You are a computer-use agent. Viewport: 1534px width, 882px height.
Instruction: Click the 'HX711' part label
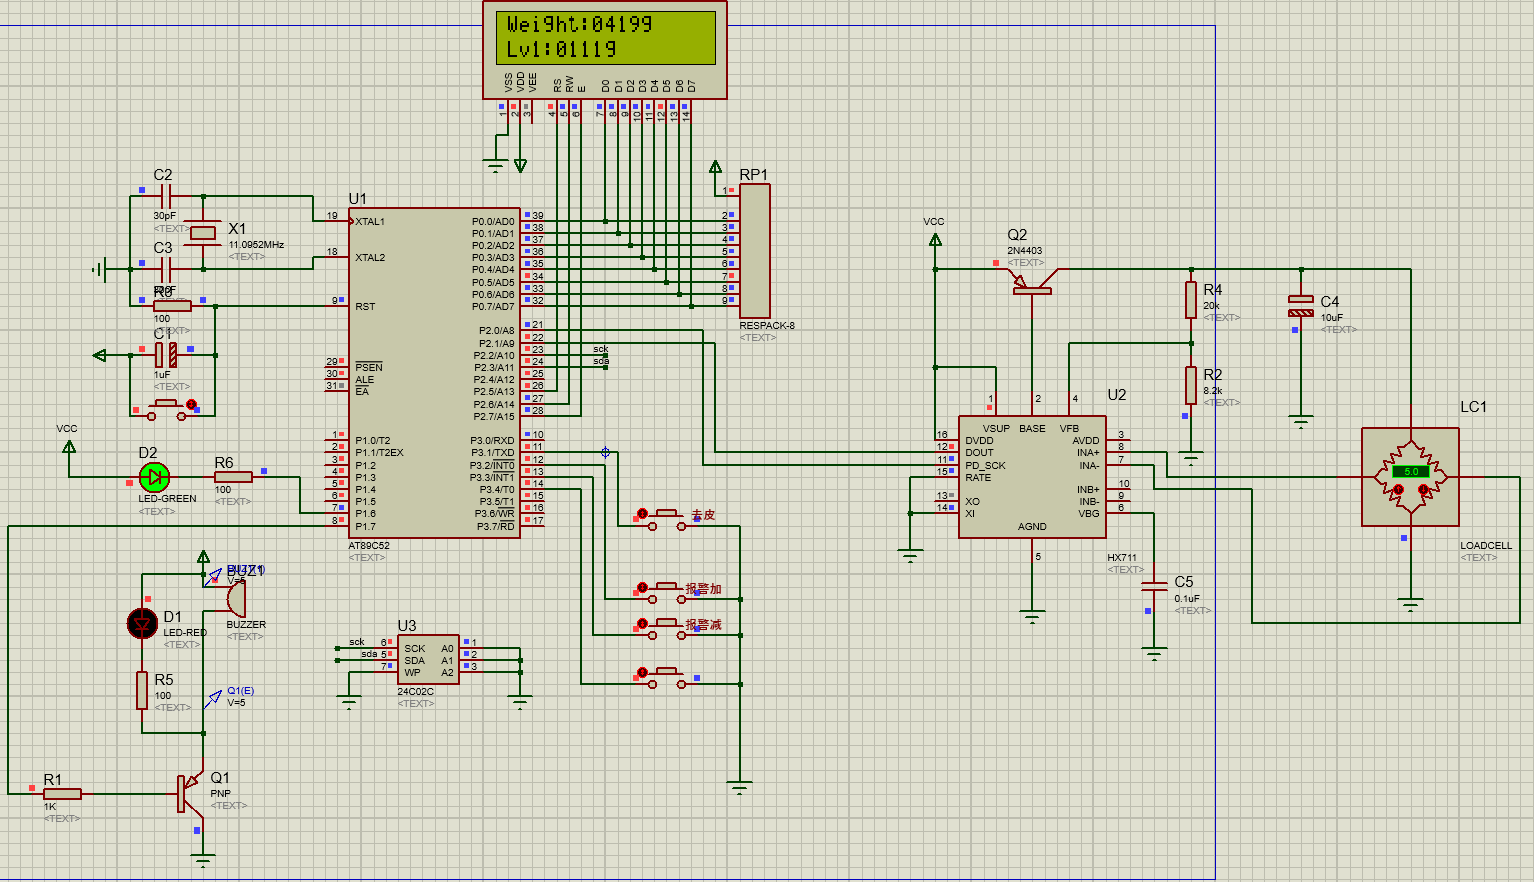[1122, 558]
